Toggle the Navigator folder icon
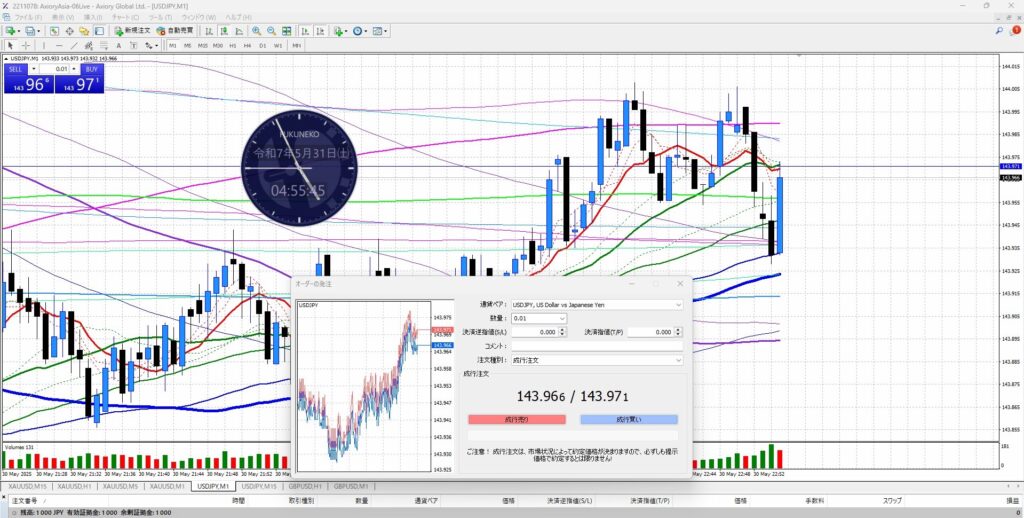The height and width of the screenshot is (518, 1024). [x=84, y=31]
